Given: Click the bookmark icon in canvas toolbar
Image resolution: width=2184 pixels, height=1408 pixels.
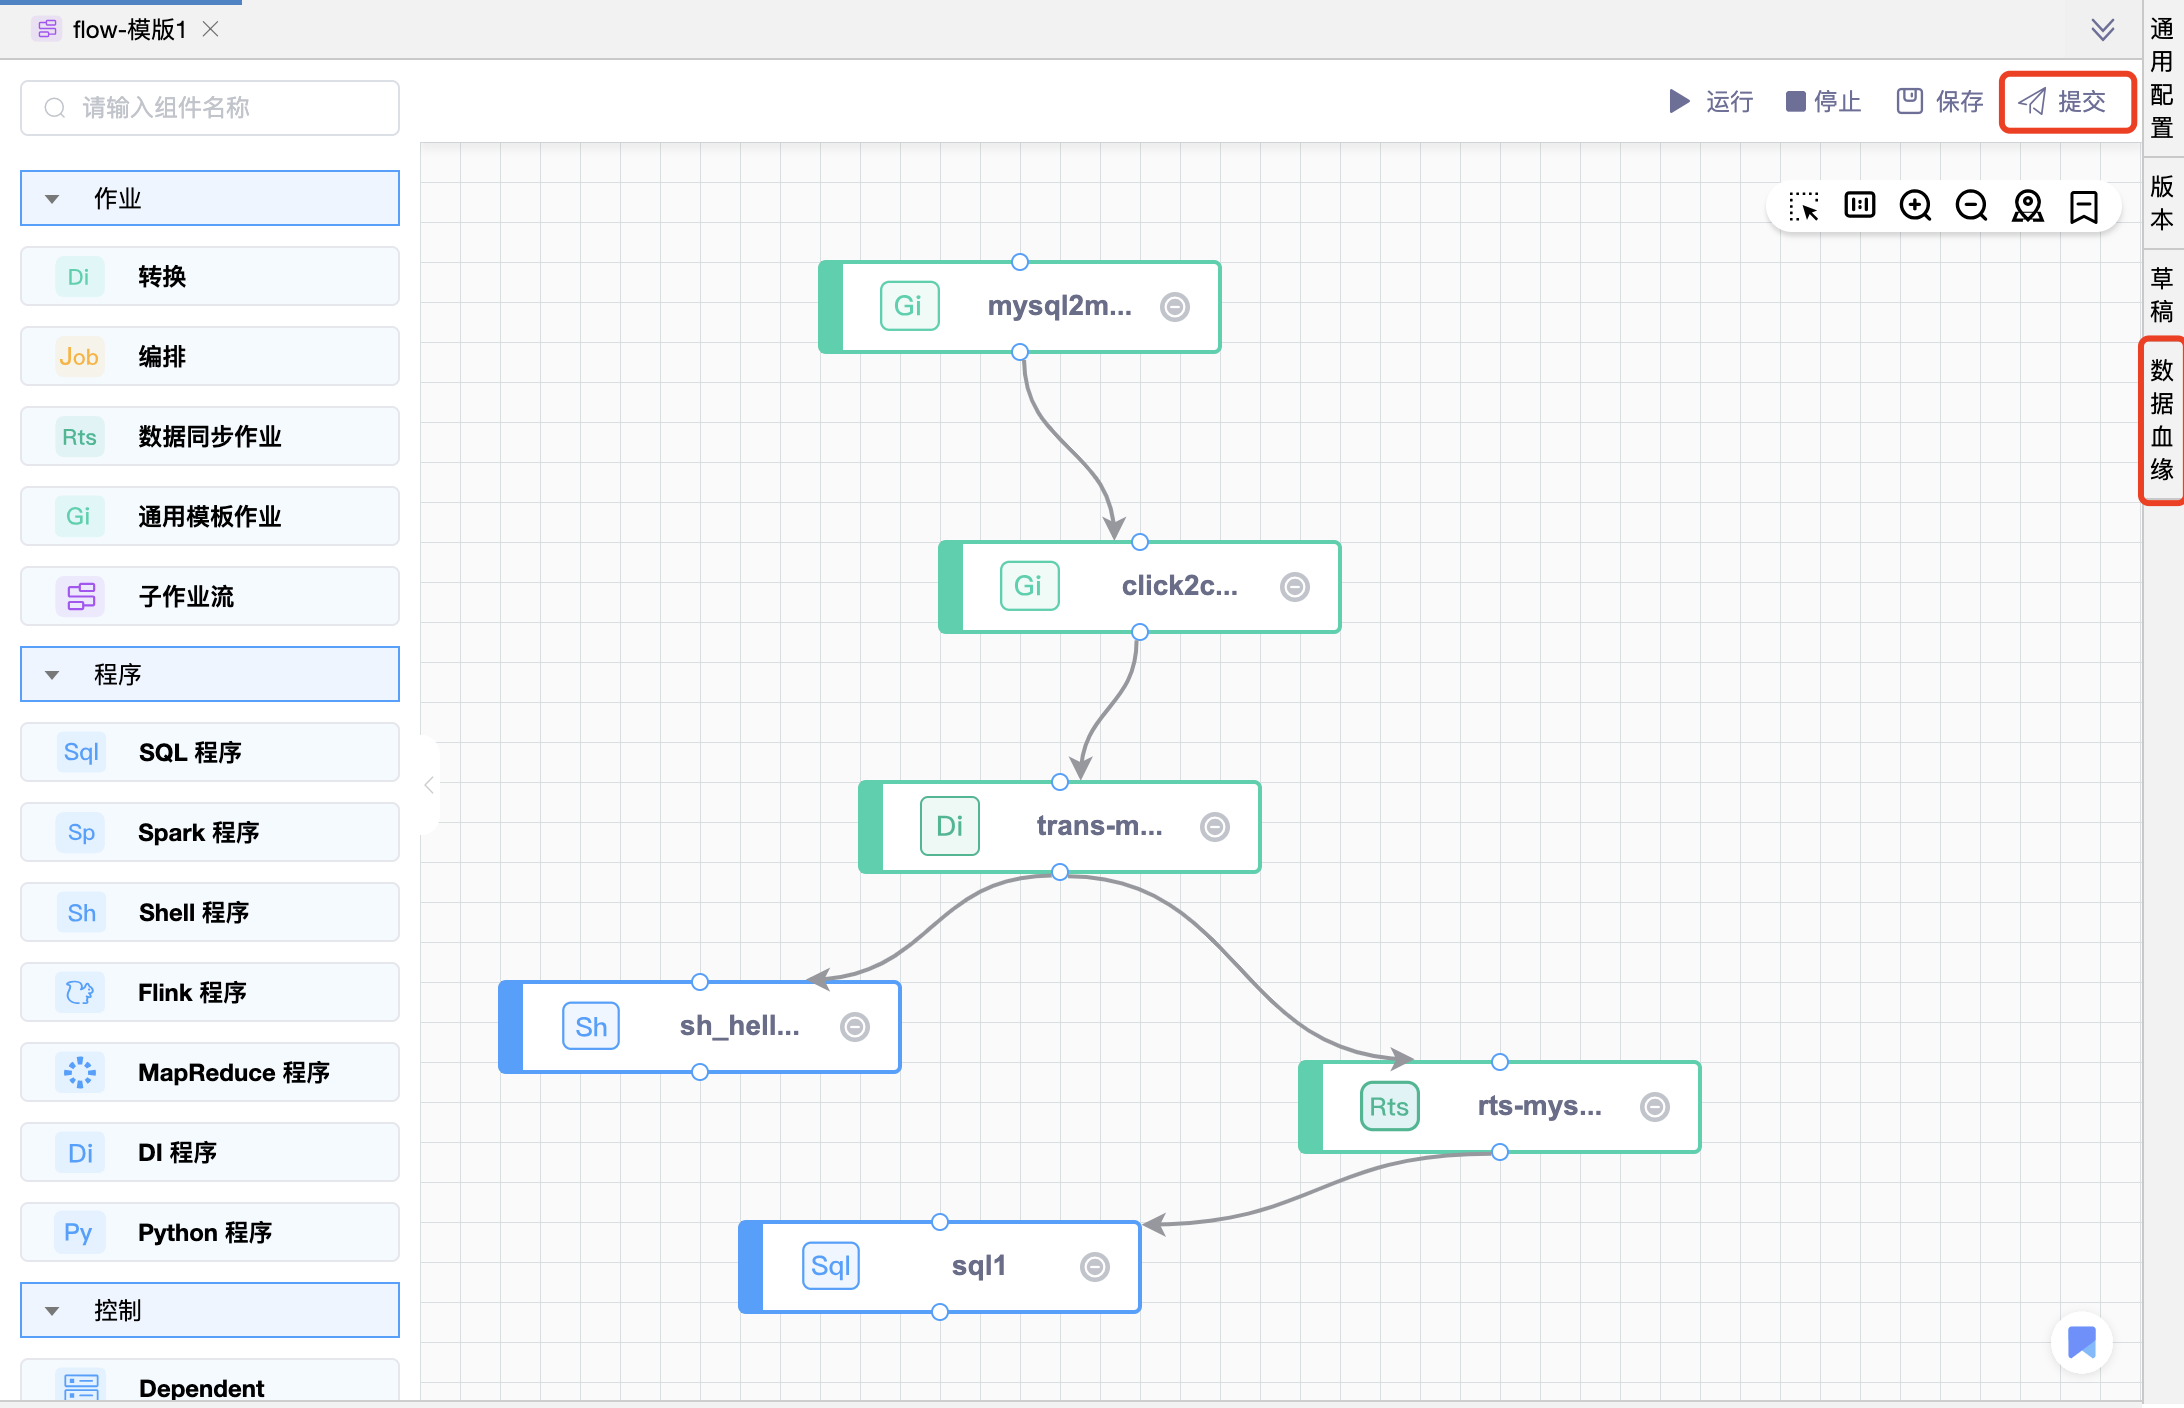Looking at the screenshot, I should coord(2084,207).
